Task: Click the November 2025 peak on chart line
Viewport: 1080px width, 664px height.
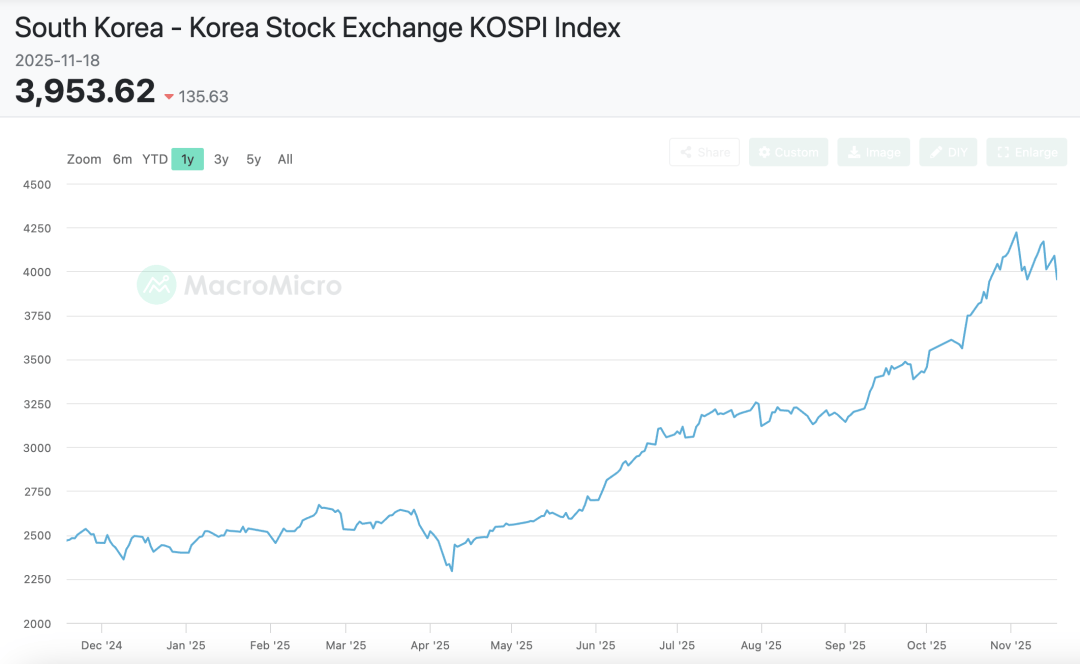Action: pyautogui.click(x=1016, y=233)
